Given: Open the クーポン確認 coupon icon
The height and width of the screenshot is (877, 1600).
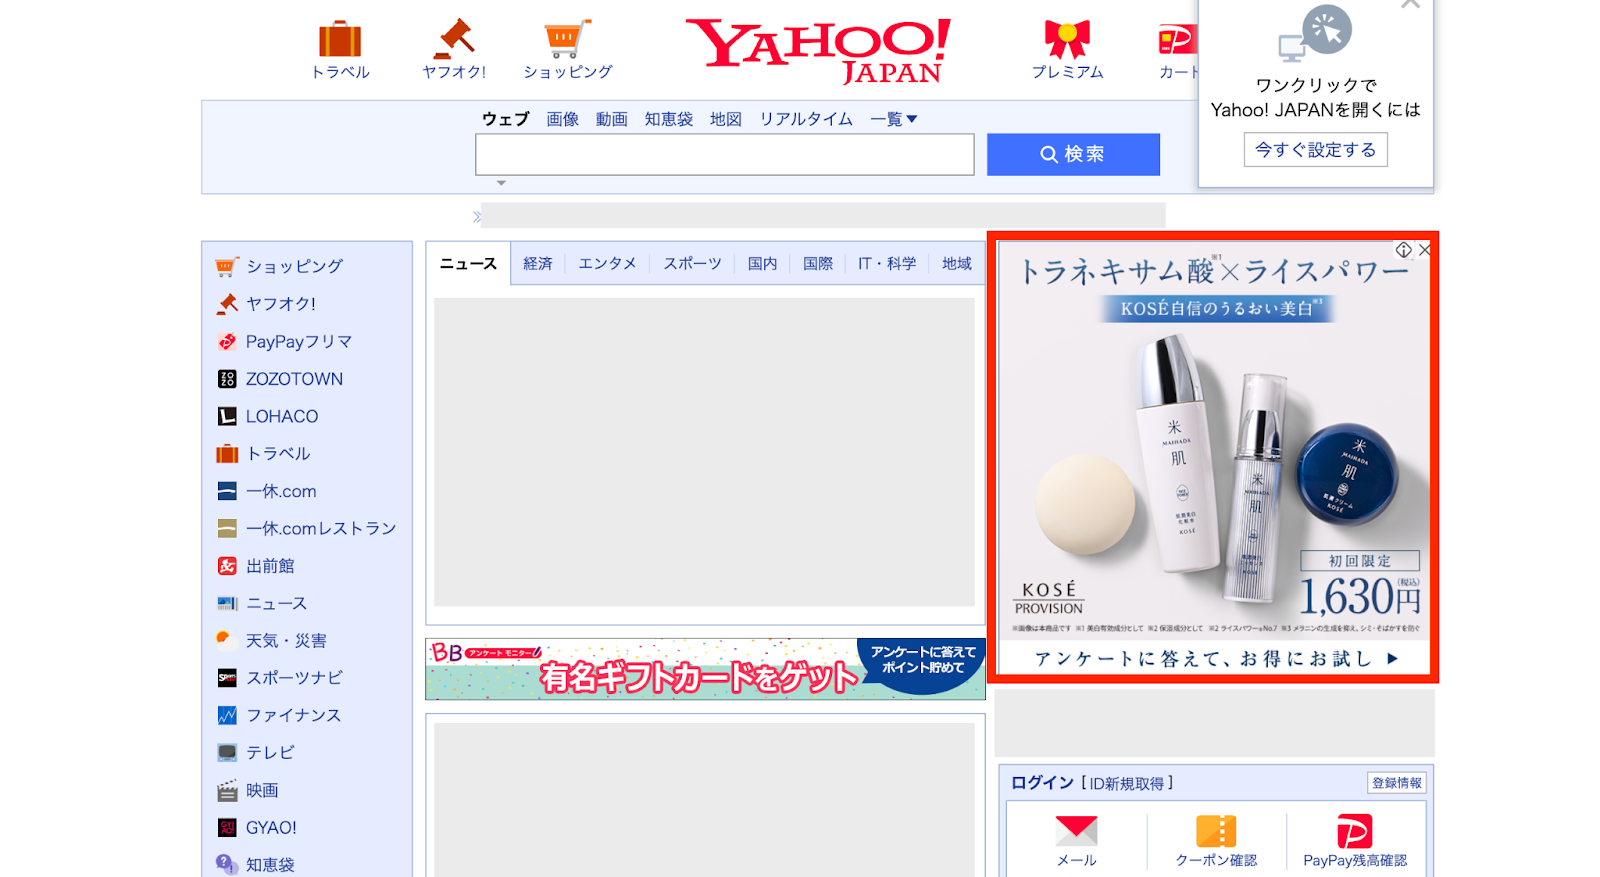Looking at the screenshot, I should (x=1216, y=831).
